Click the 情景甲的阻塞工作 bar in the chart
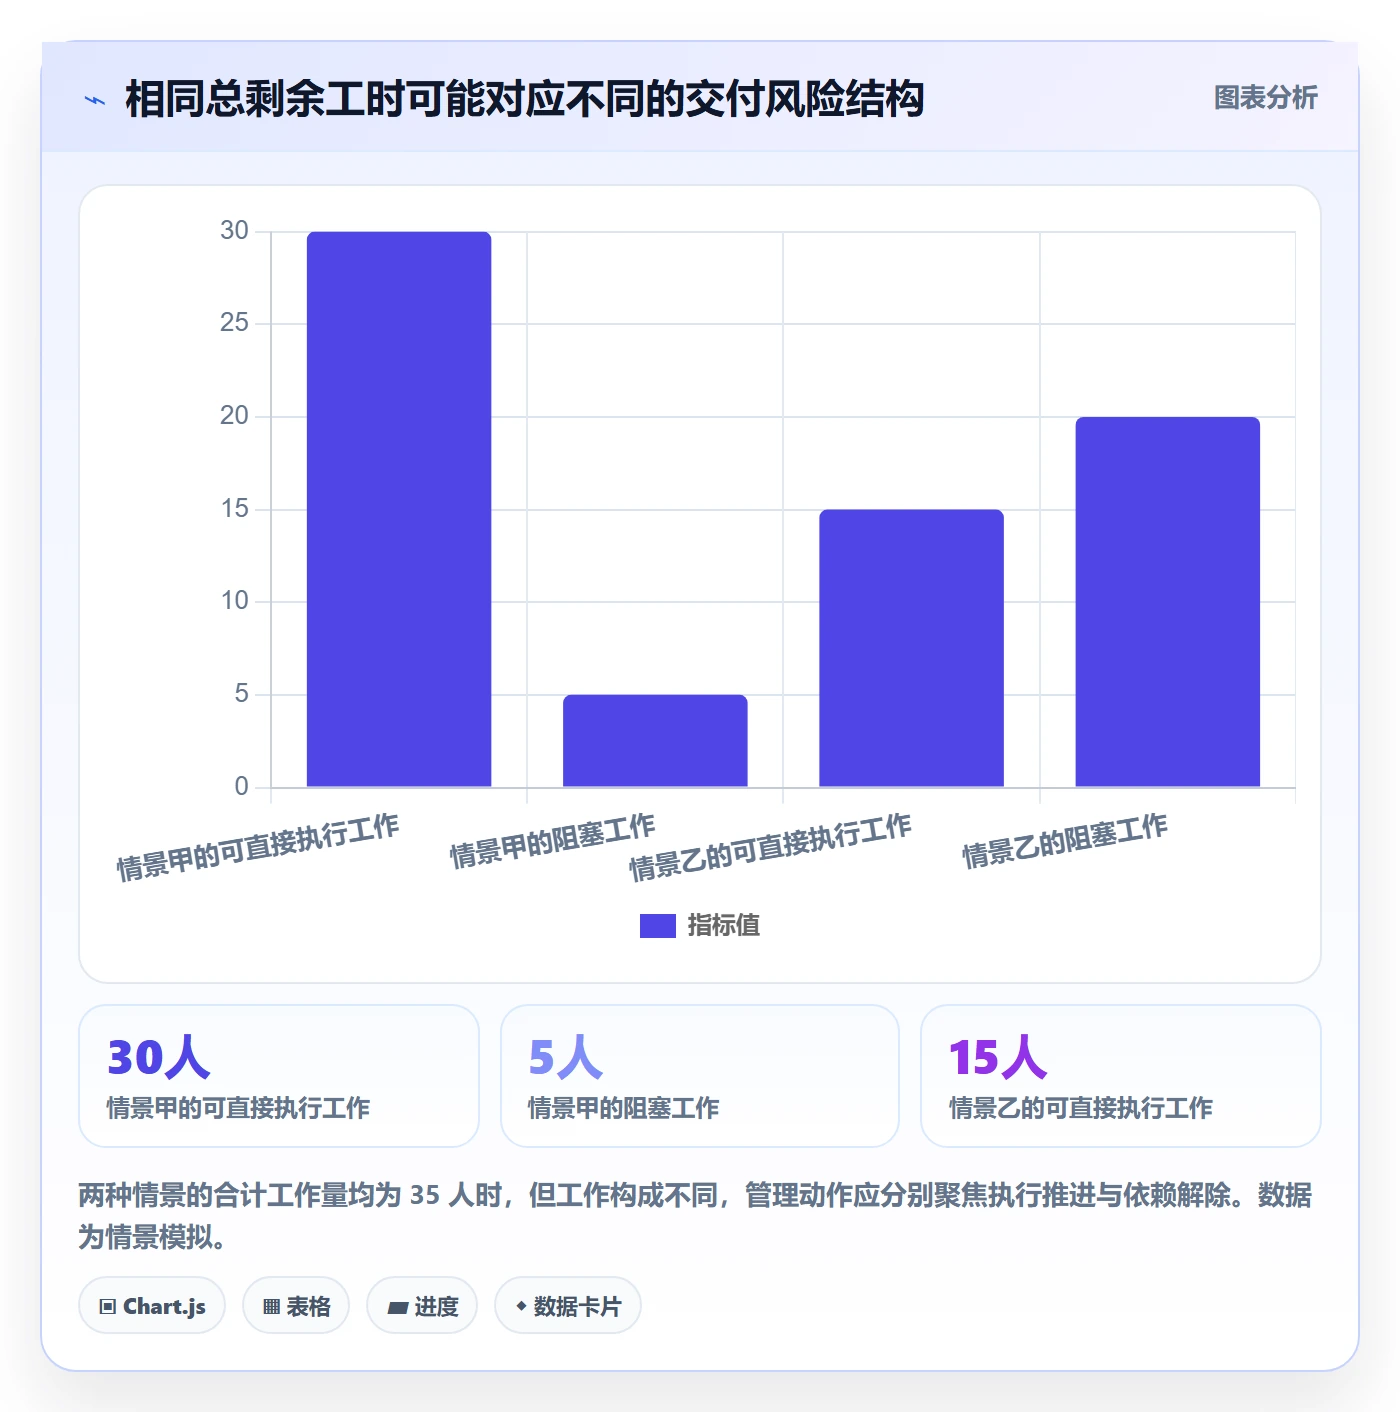Viewport: 1400px width, 1412px height. pyautogui.click(x=655, y=741)
